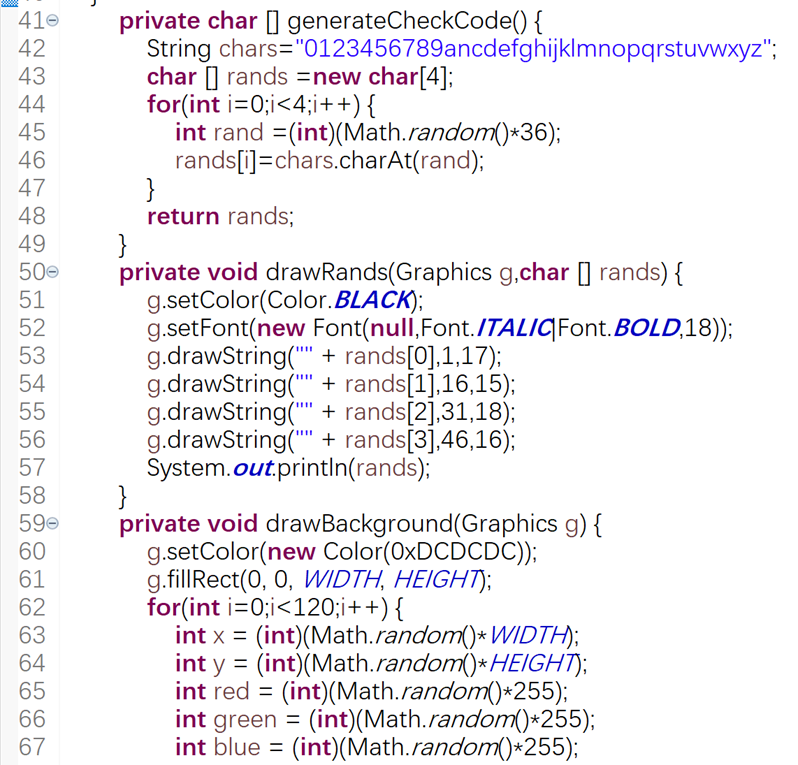The image size is (798, 765).
Task: Click 'setFont' on line 52
Action: 208,328
